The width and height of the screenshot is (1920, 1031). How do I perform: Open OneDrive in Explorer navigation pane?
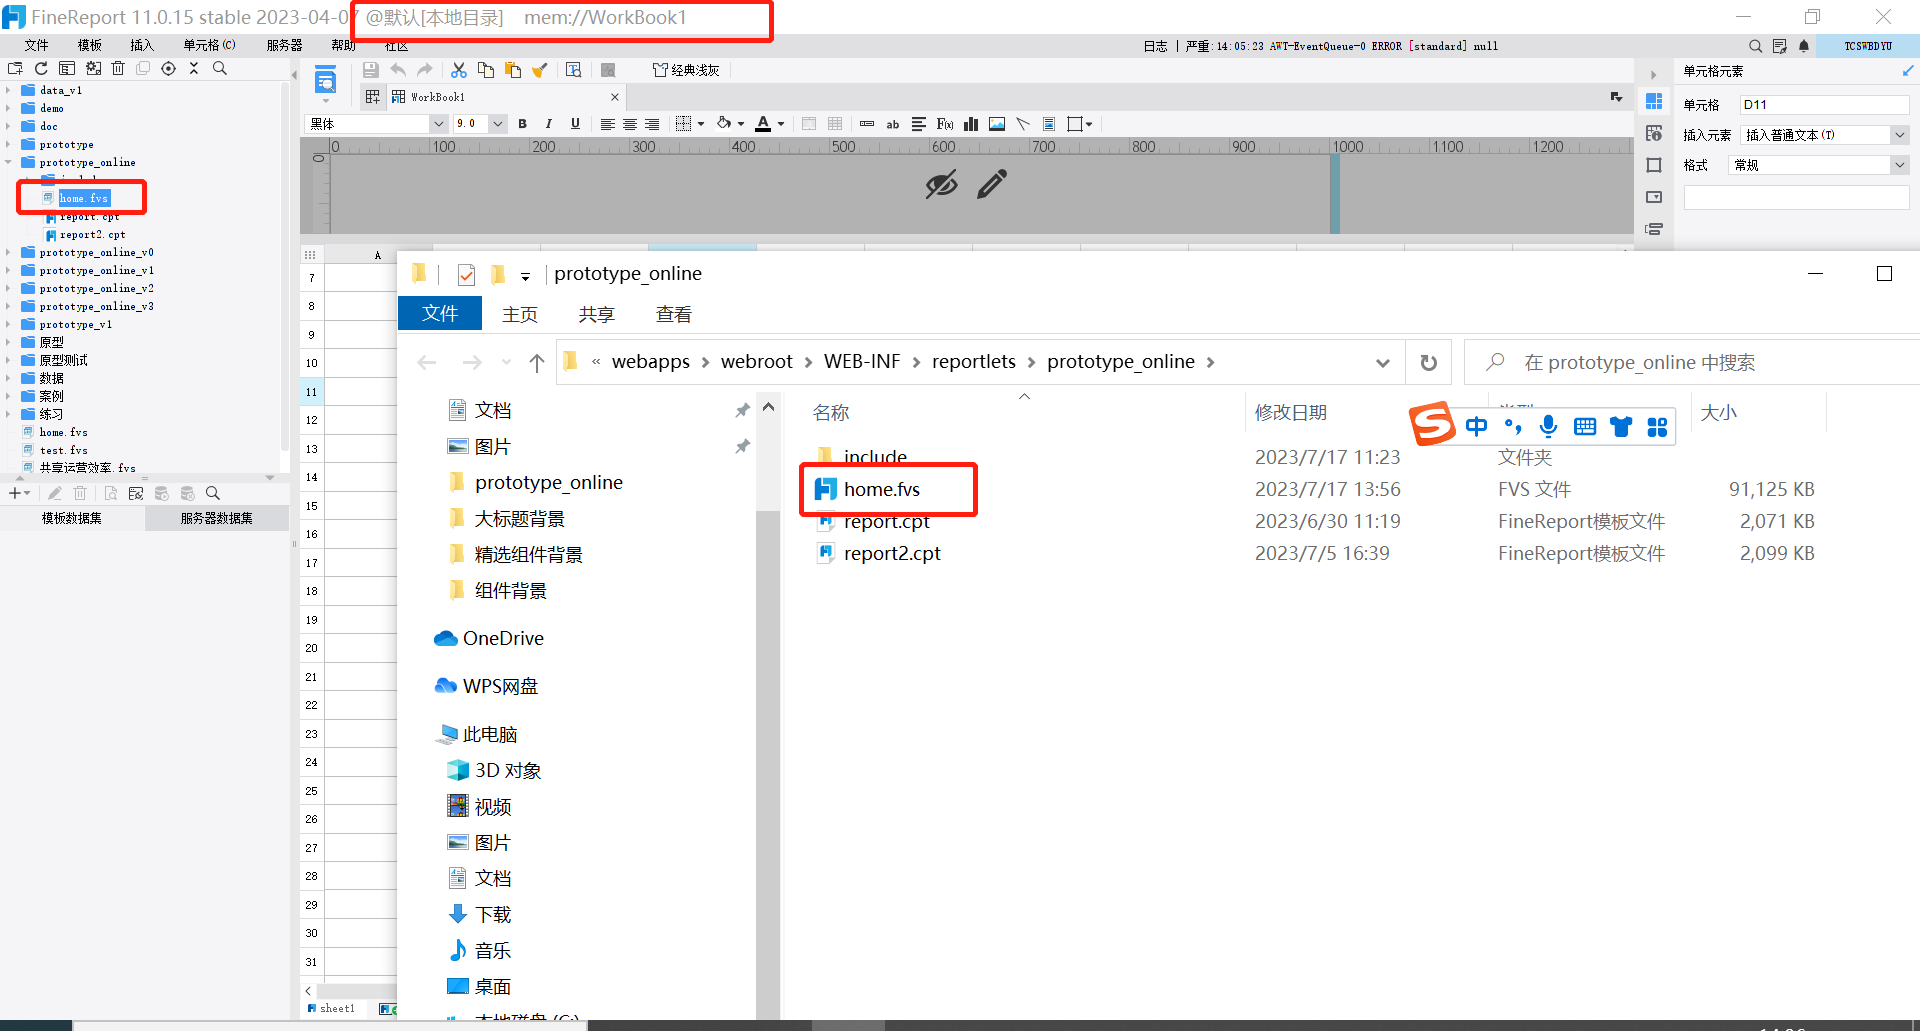pos(490,638)
